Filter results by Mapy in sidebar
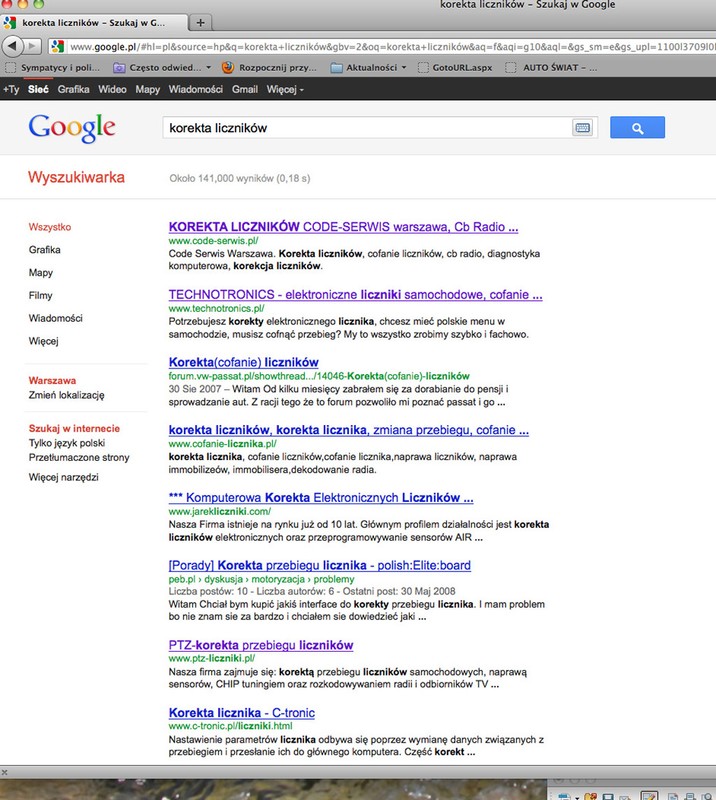Image resolution: width=716 pixels, height=800 pixels. tap(41, 272)
